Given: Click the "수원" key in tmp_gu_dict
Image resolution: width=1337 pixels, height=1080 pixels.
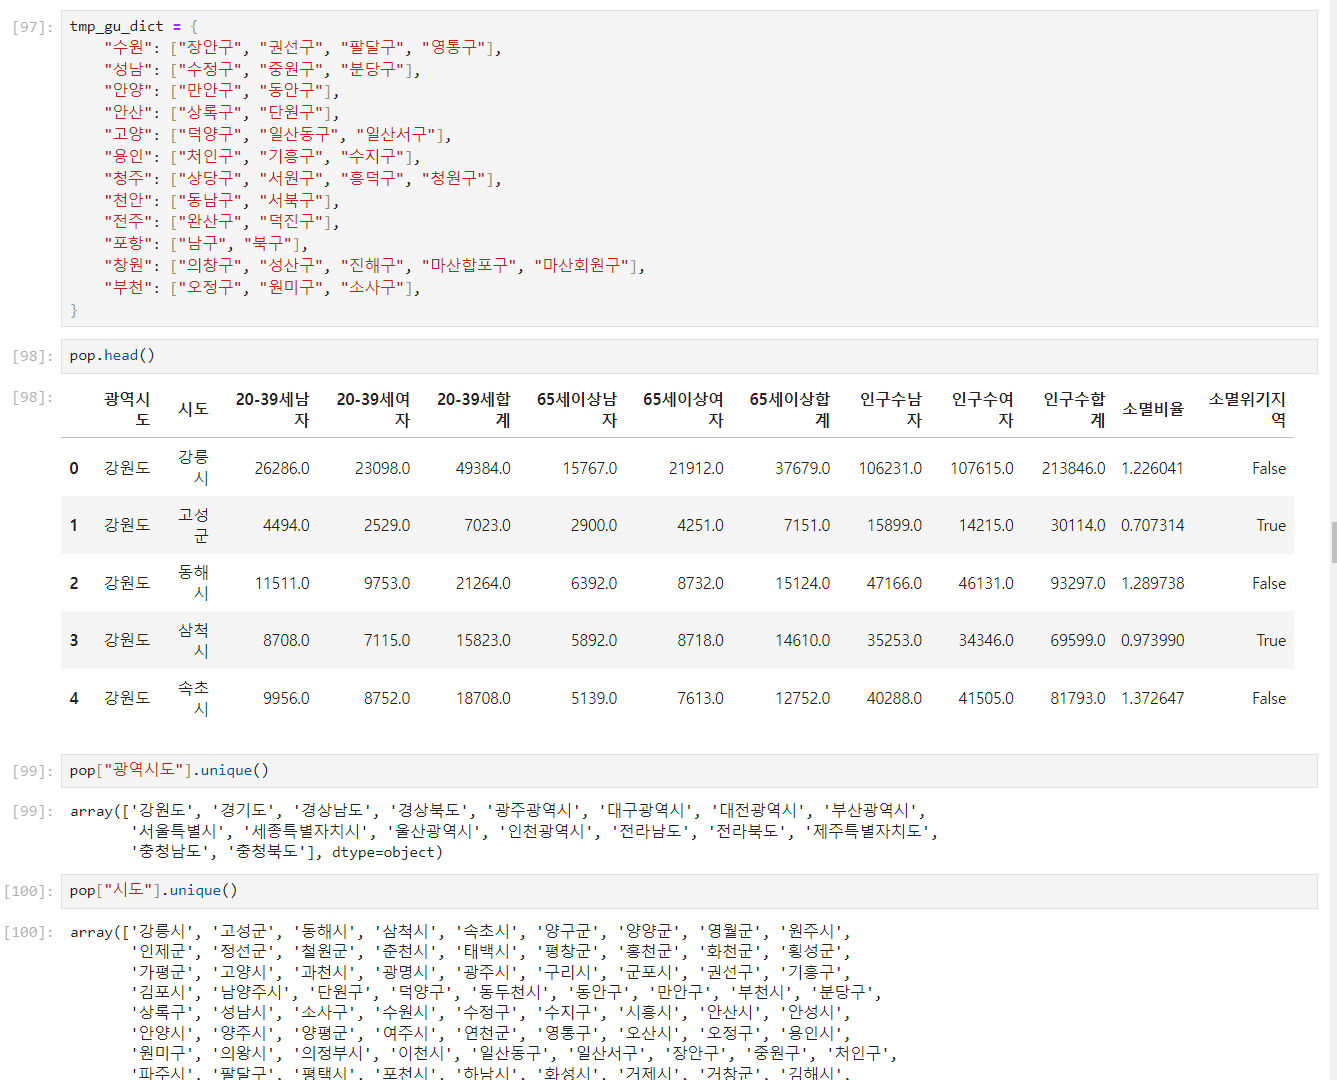Looking at the screenshot, I should [128, 47].
